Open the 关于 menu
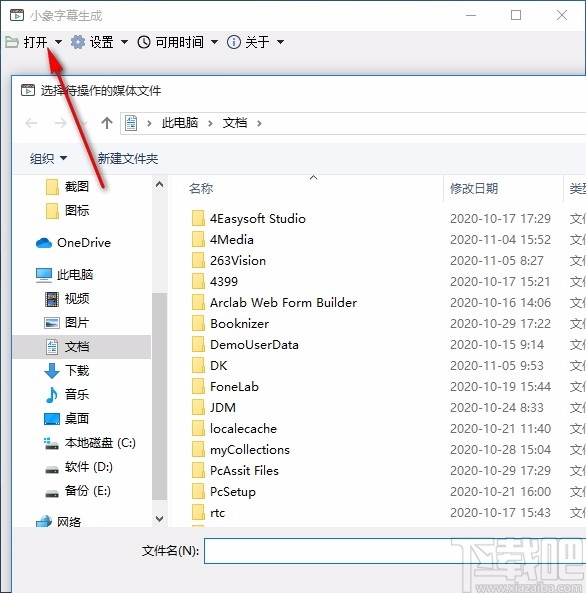Screen dimensions: 586x593 pyautogui.click(x=257, y=42)
